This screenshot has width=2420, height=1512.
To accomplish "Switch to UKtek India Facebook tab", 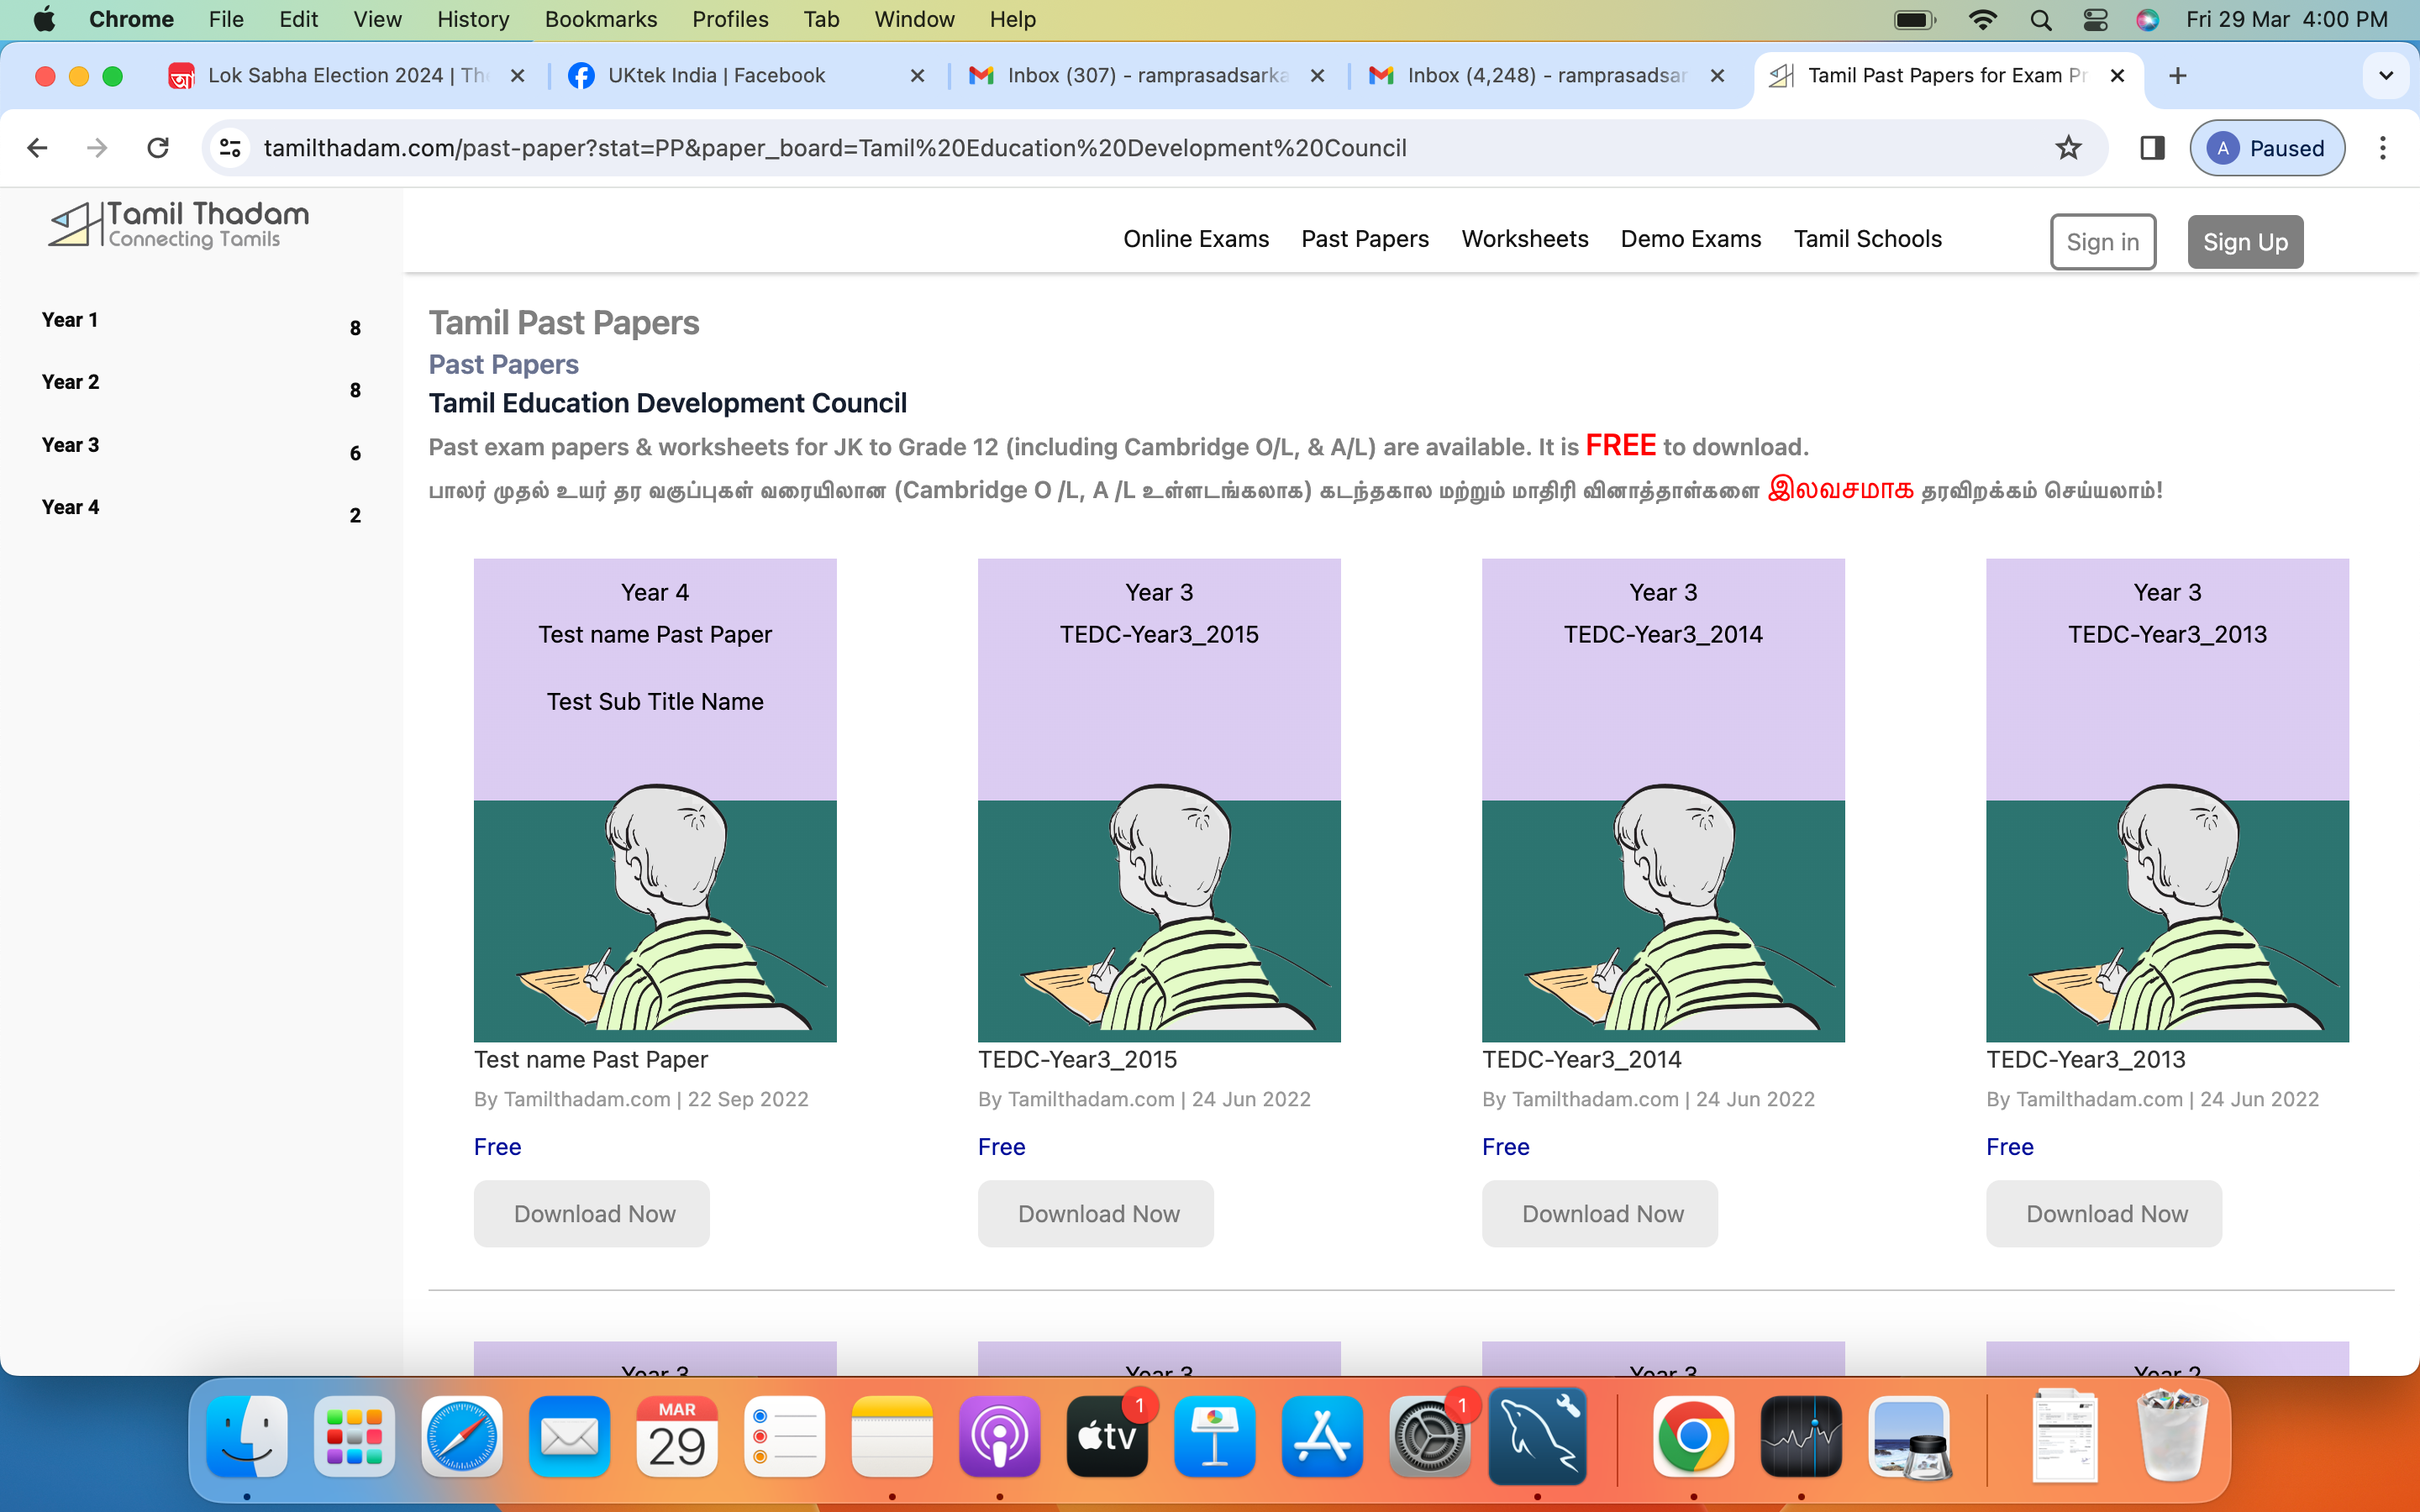I will pos(716,76).
